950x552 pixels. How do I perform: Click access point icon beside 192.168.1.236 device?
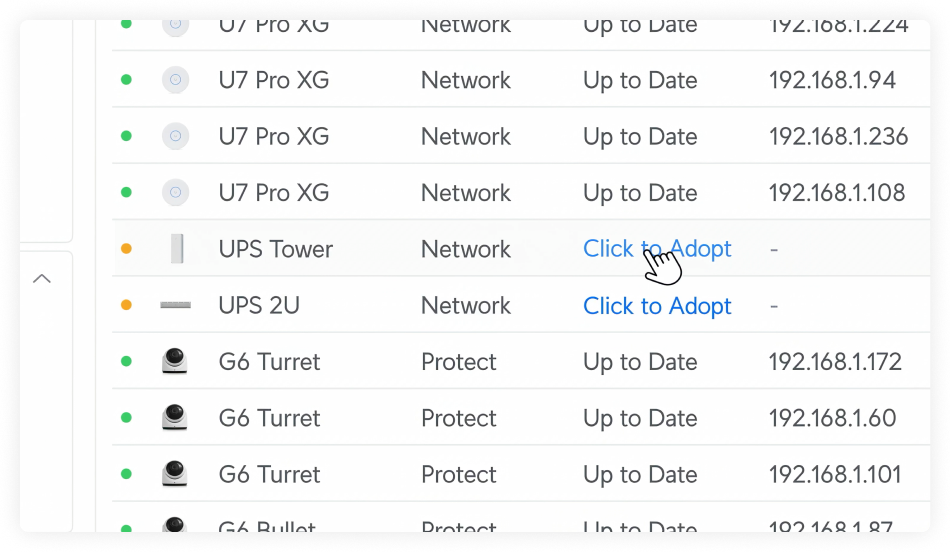(176, 136)
